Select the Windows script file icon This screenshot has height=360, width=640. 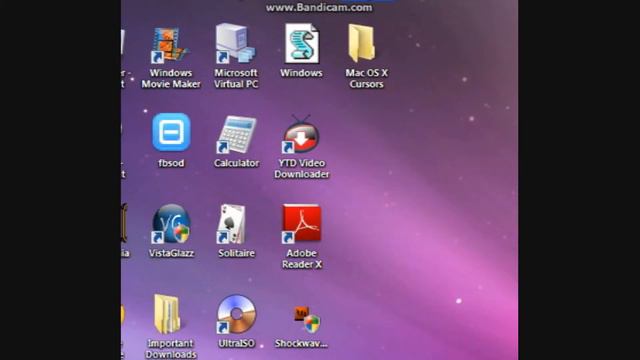pos(301,43)
